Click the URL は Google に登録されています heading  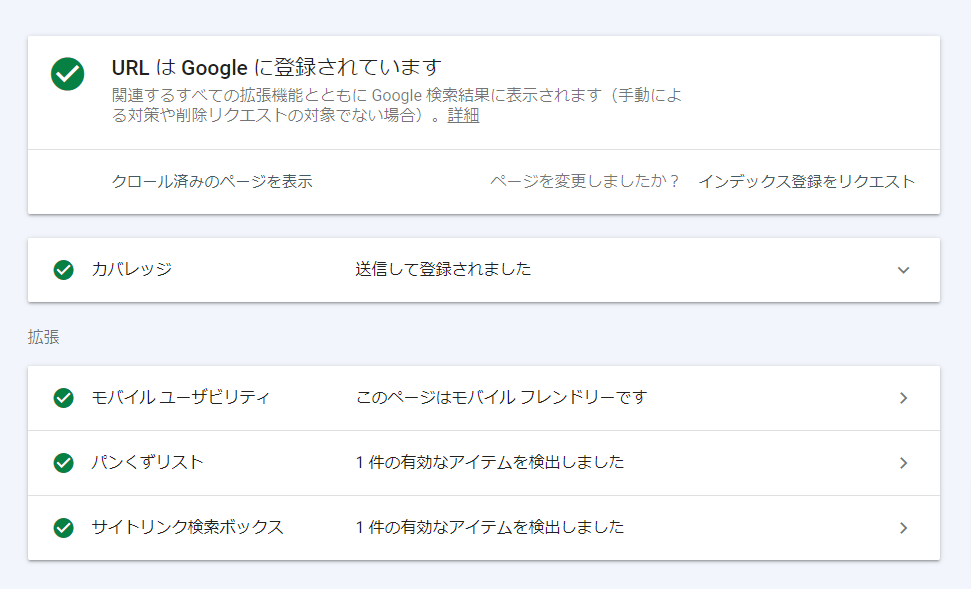(x=276, y=68)
